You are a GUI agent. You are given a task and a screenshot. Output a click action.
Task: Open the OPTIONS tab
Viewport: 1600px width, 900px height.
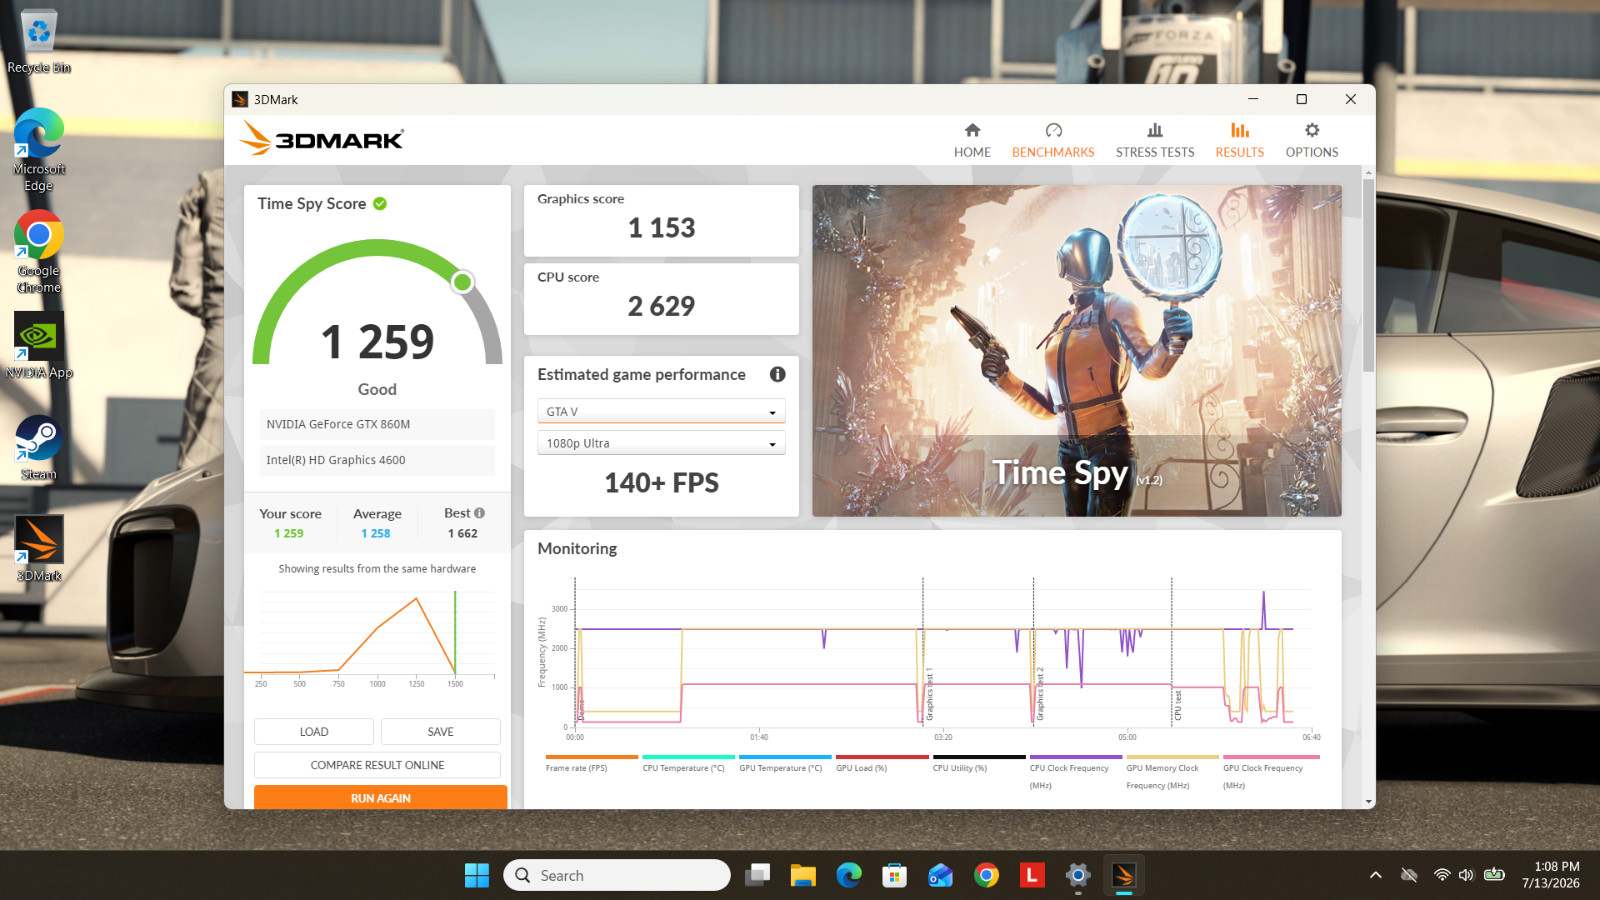coord(1312,141)
